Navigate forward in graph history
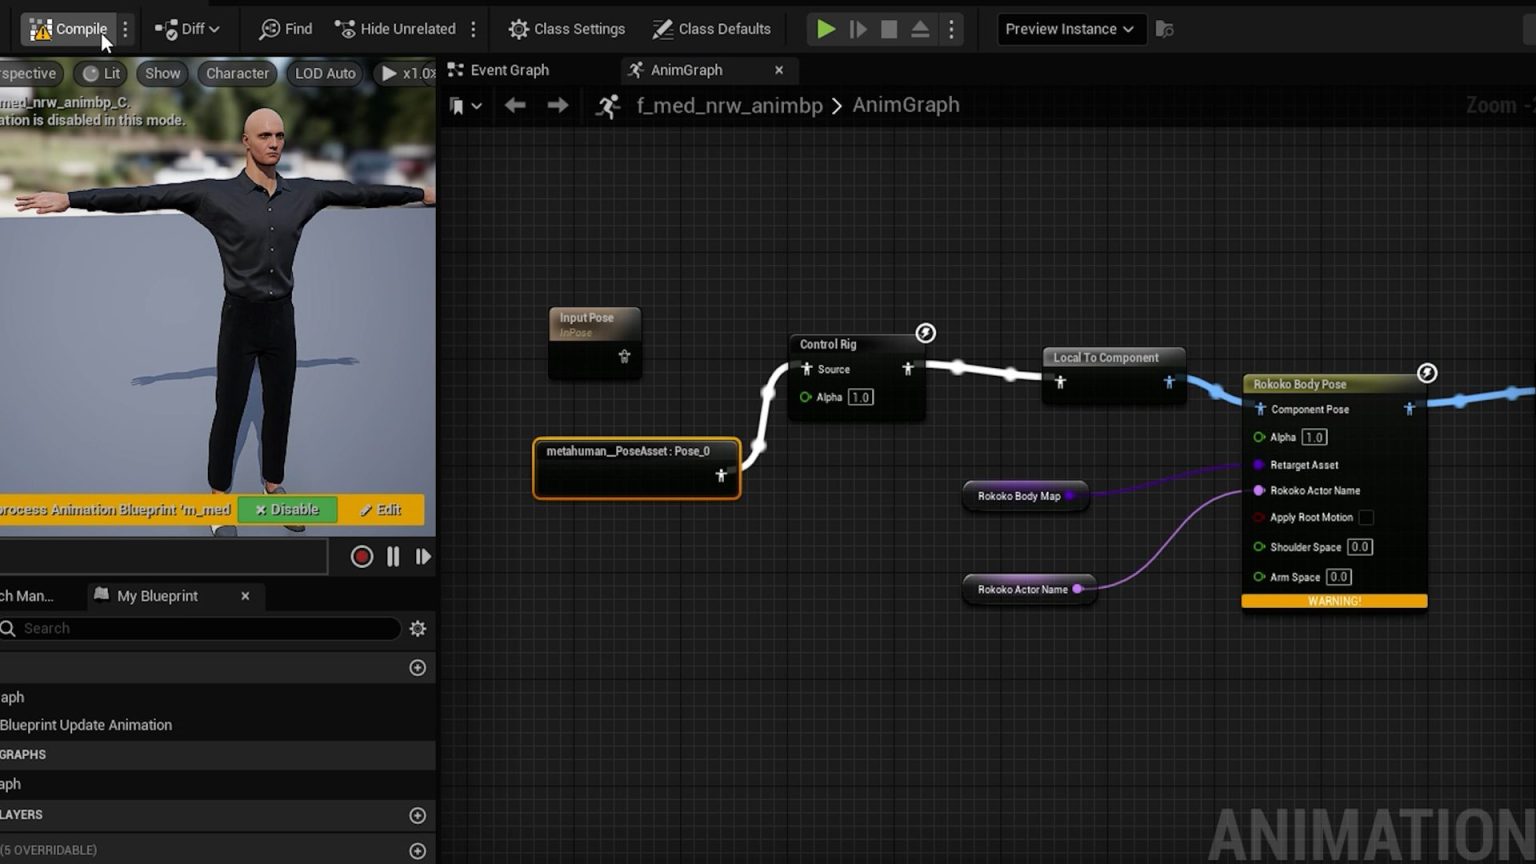The width and height of the screenshot is (1536, 864). coord(558,105)
